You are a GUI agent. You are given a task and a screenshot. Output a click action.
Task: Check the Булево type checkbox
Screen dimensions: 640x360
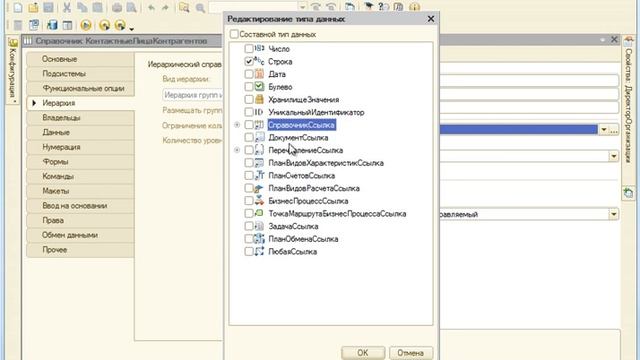tap(249, 87)
